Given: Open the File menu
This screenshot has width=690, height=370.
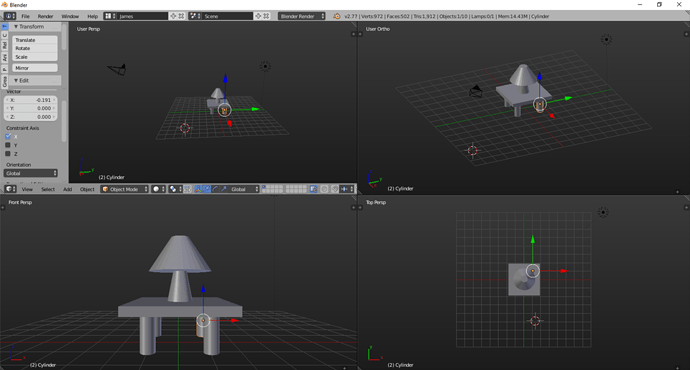Looking at the screenshot, I should (26, 16).
